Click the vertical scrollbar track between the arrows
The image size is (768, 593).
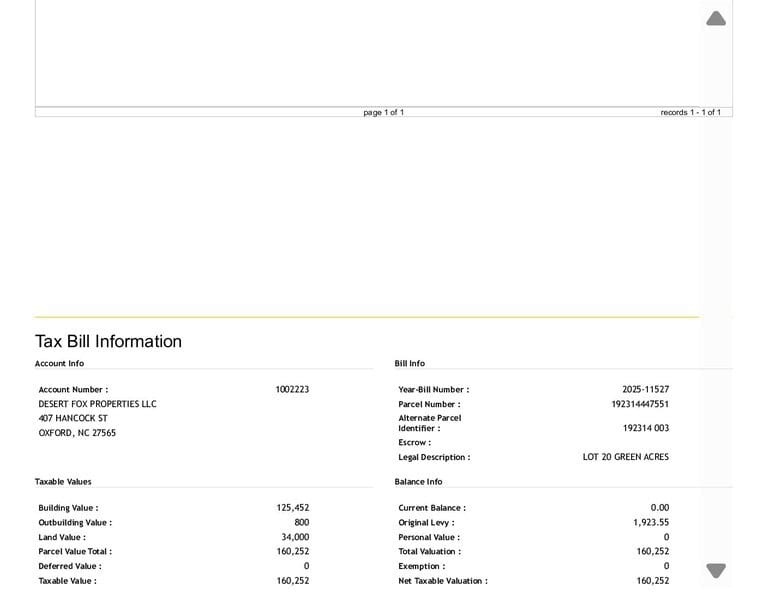click(x=716, y=300)
